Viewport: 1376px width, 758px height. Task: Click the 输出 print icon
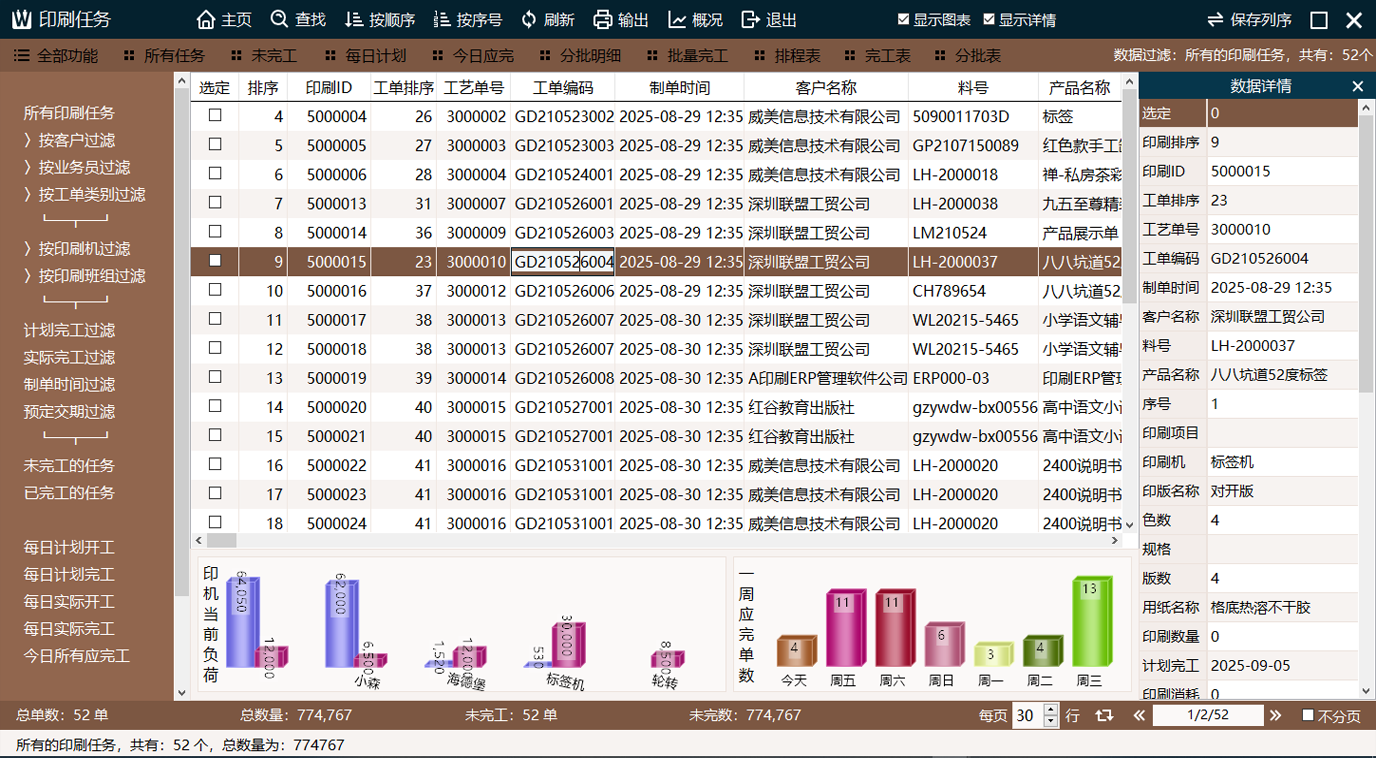(602, 20)
